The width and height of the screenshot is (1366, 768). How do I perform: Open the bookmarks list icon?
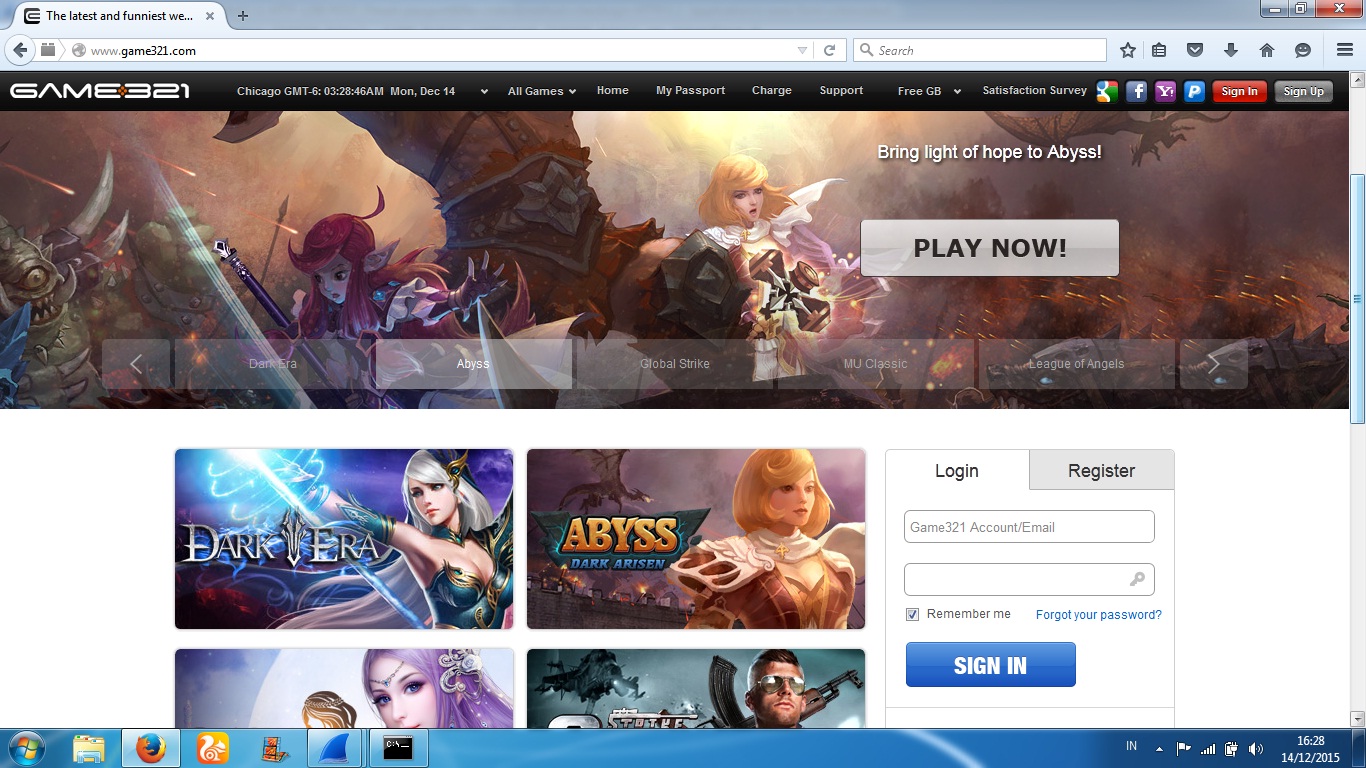(1159, 50)
